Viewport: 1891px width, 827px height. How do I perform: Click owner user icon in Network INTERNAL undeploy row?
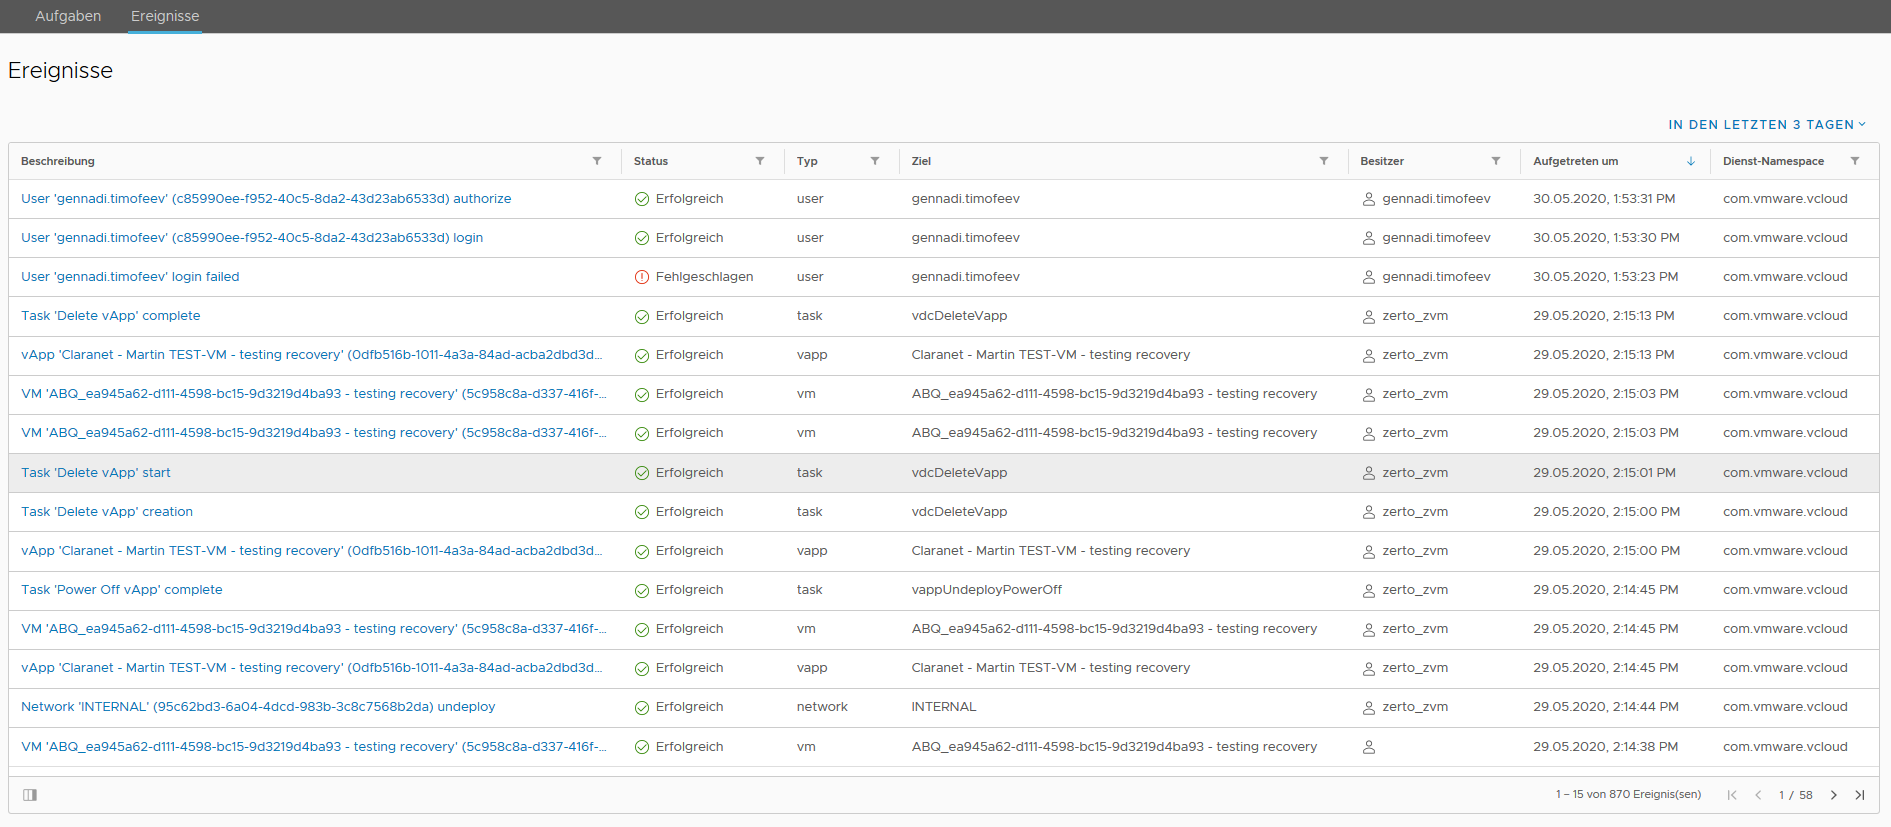click(1369, 708)
